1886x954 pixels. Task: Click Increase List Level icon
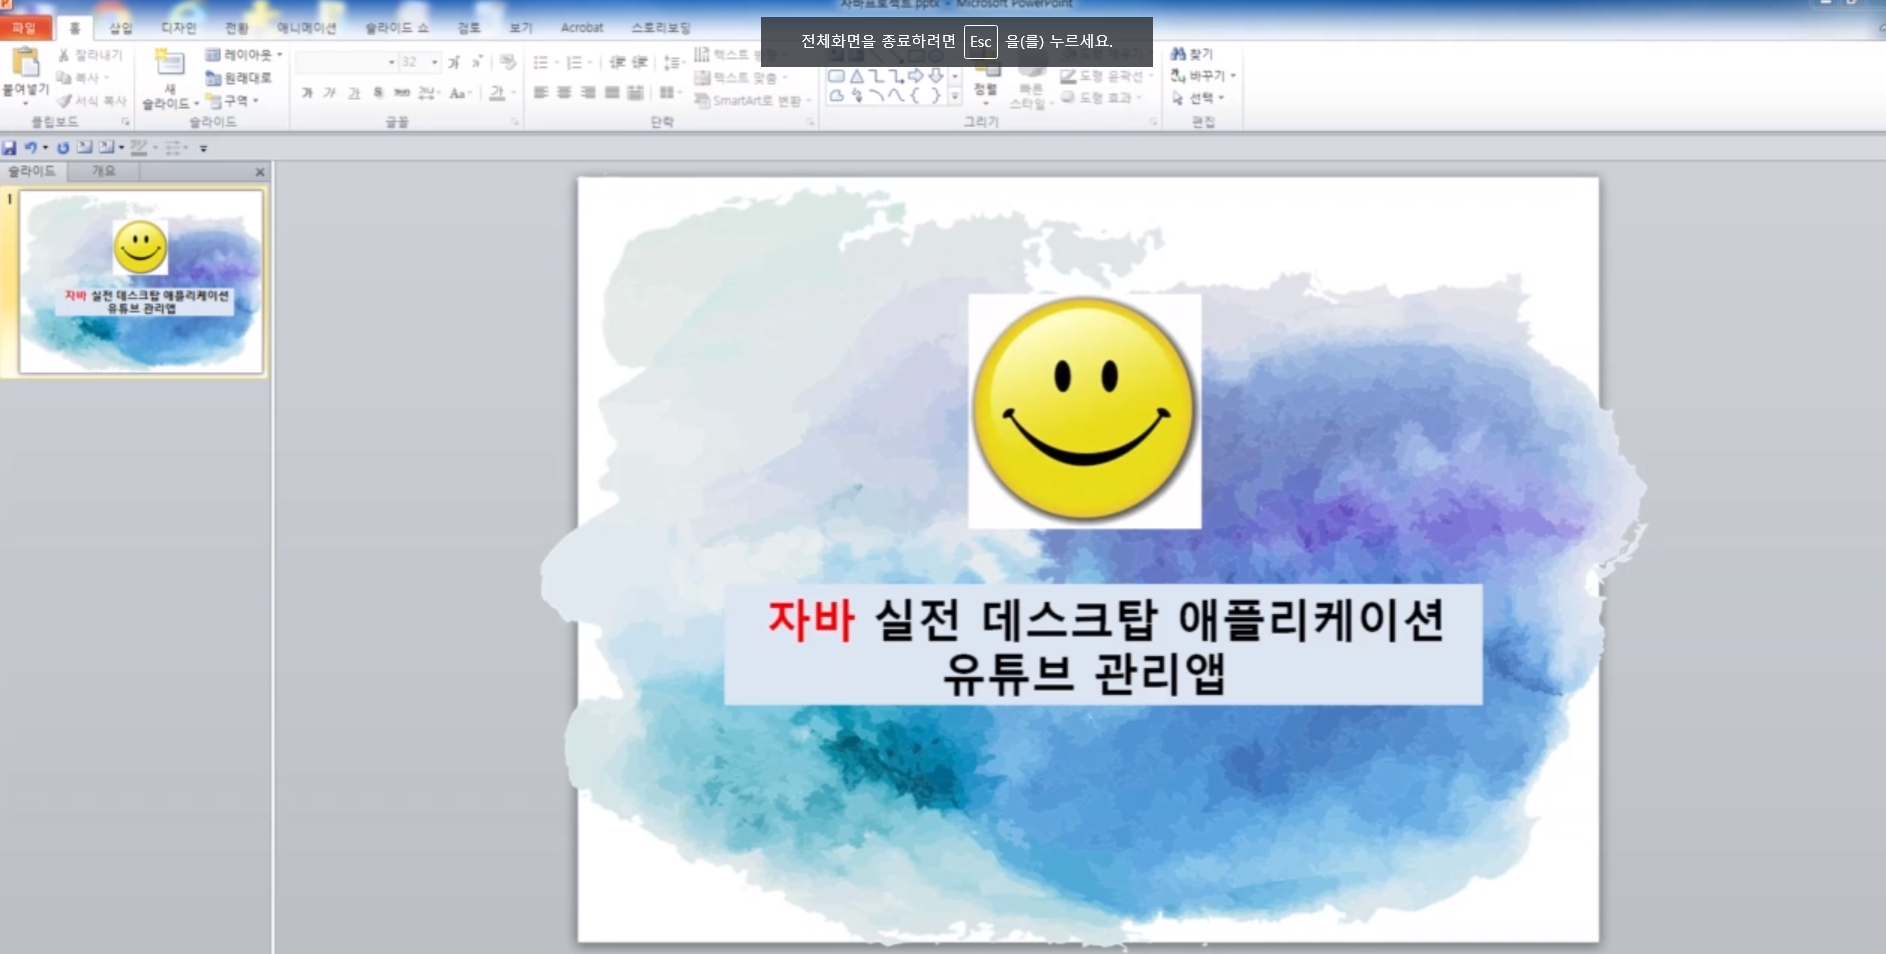click(x=640, y=62)
